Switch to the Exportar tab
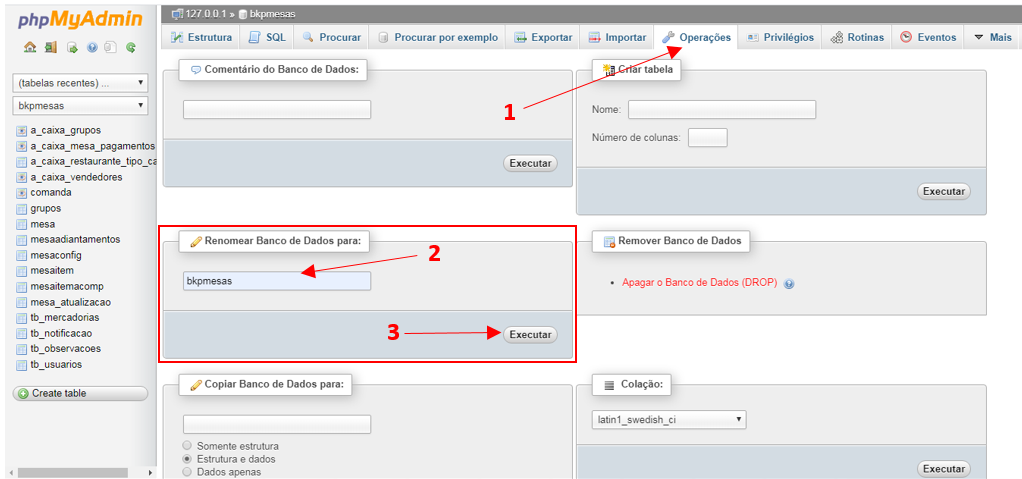Viewport: 1022px width, 479px height. (x=543, y=37)
